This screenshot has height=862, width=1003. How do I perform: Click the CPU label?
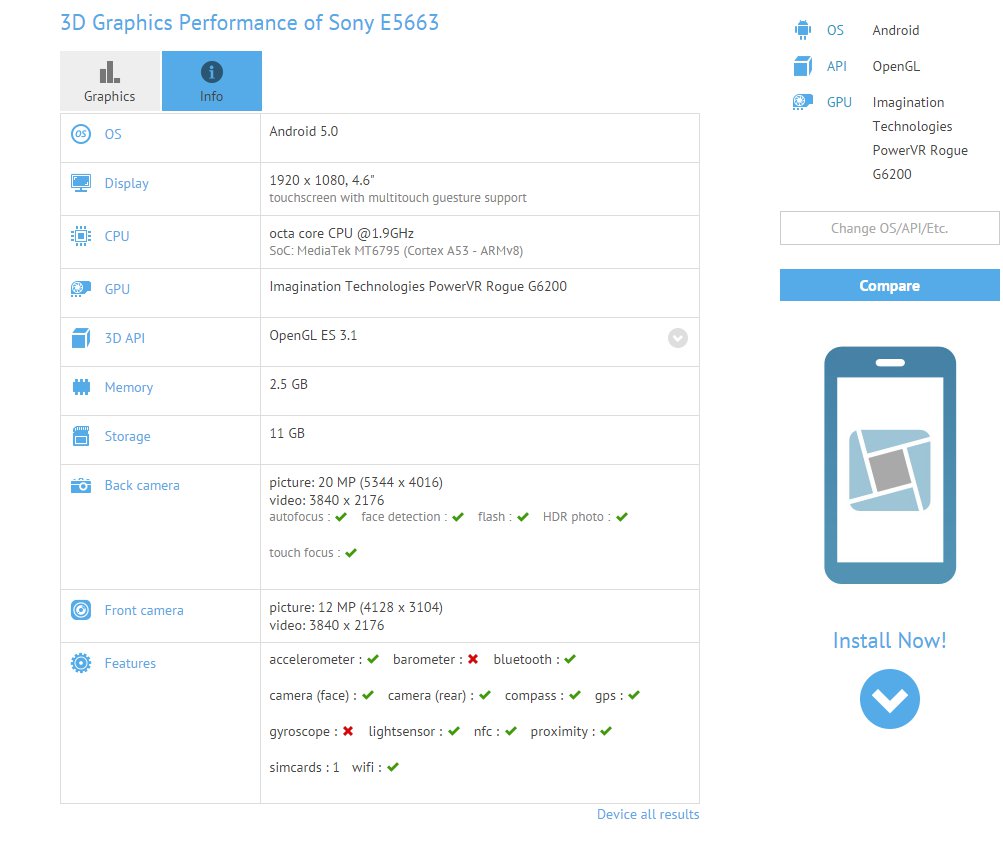[117, 236]
